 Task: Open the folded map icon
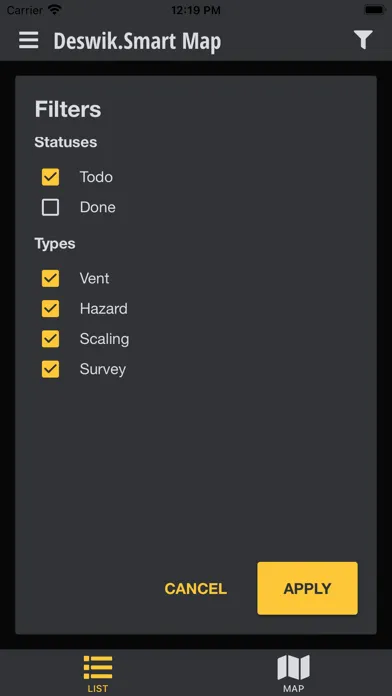293,667
